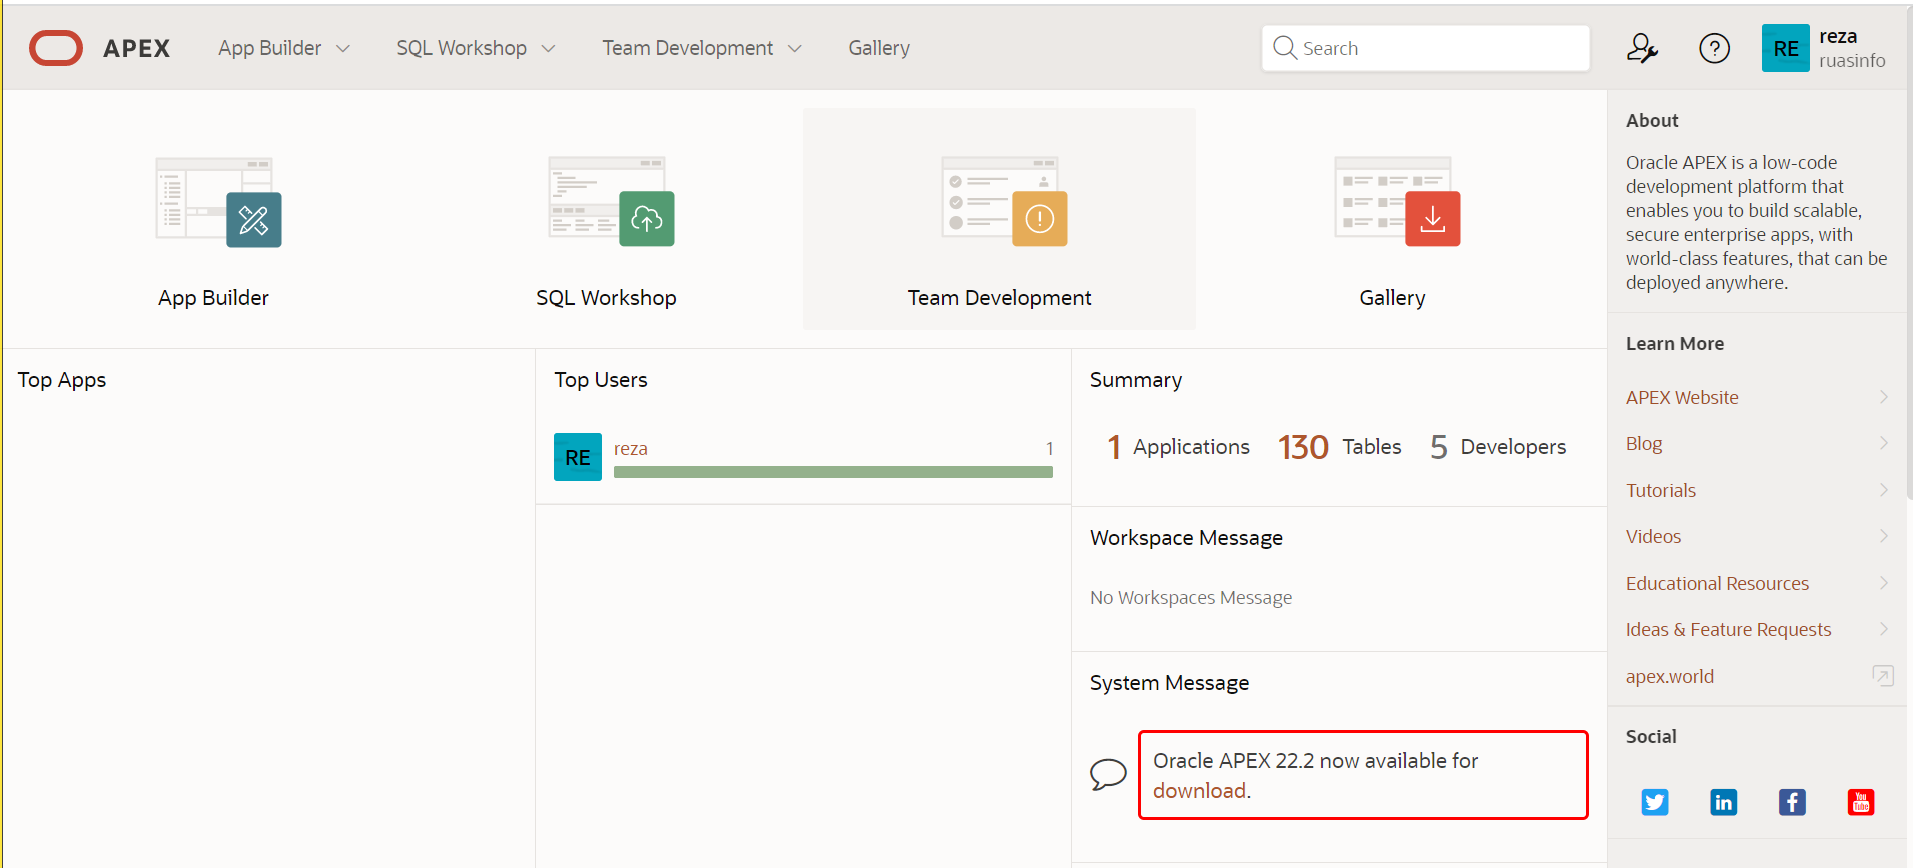
Task: Open the App Builder large tile icon
Action: coord(218,202)
